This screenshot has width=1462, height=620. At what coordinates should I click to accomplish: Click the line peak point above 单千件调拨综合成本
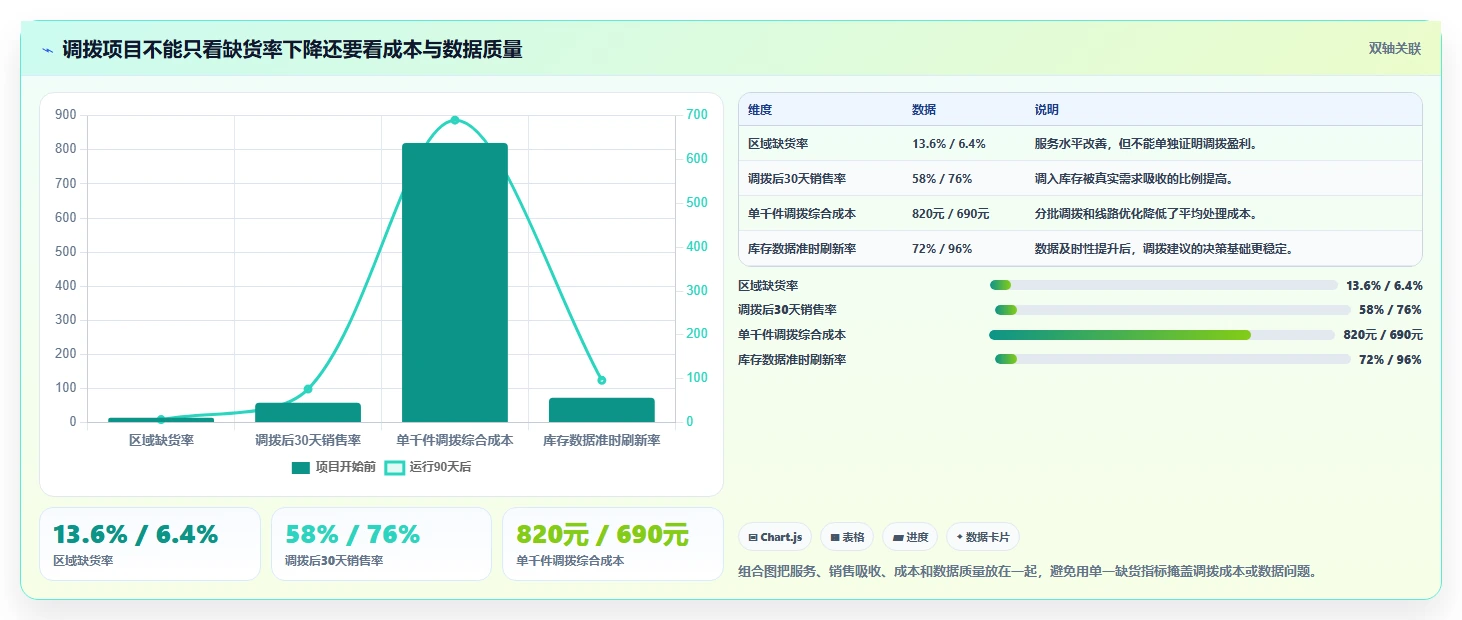point(455,120)
